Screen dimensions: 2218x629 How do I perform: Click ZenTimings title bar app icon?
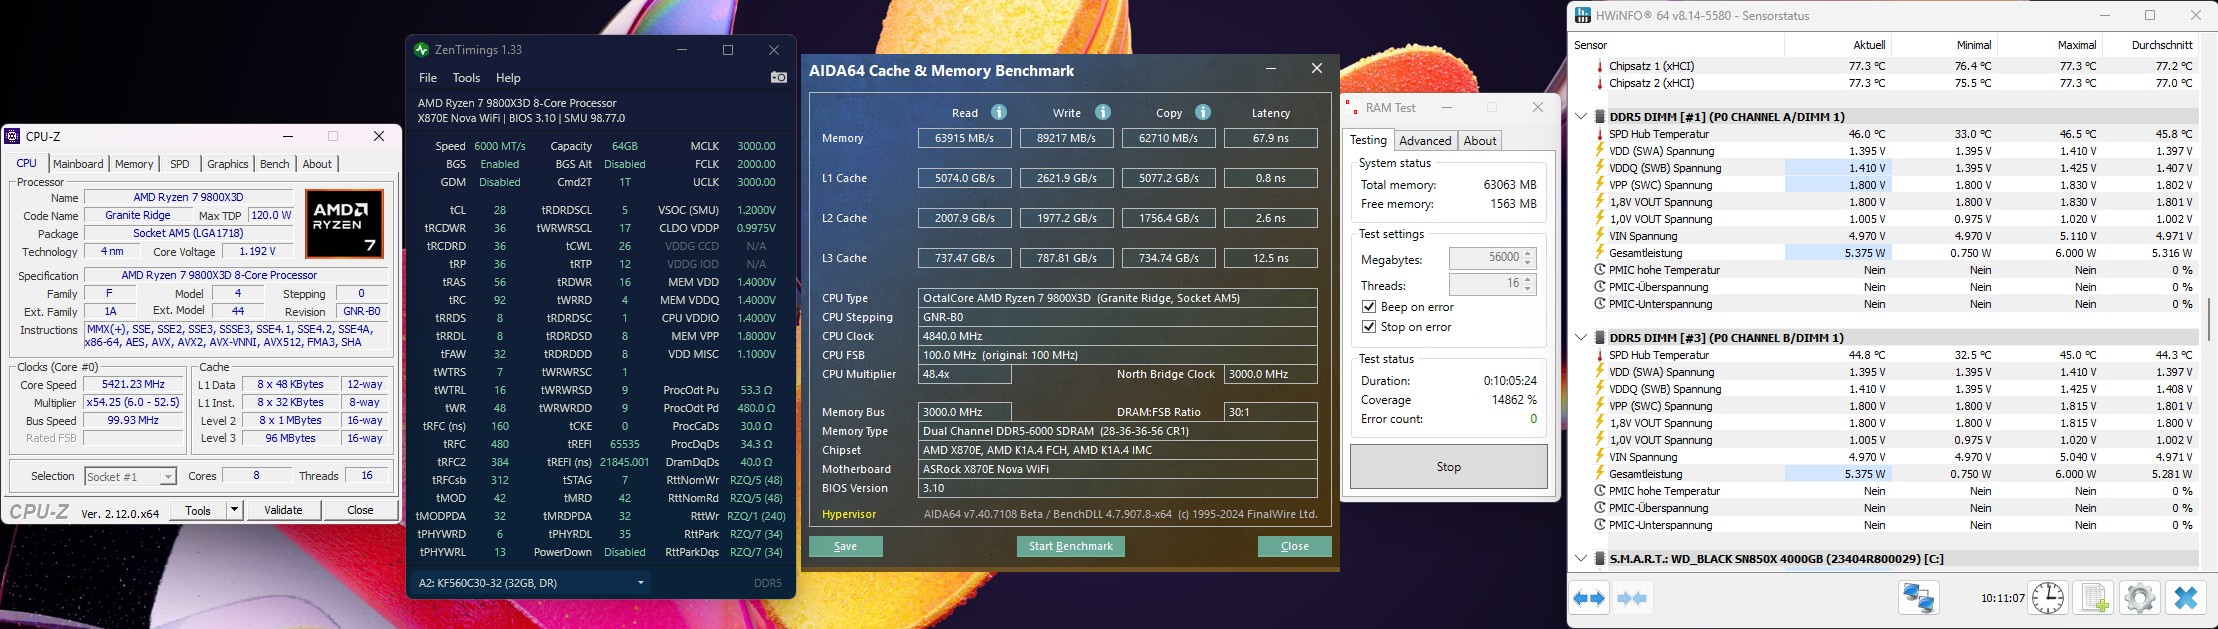click(x=422, y=49)
